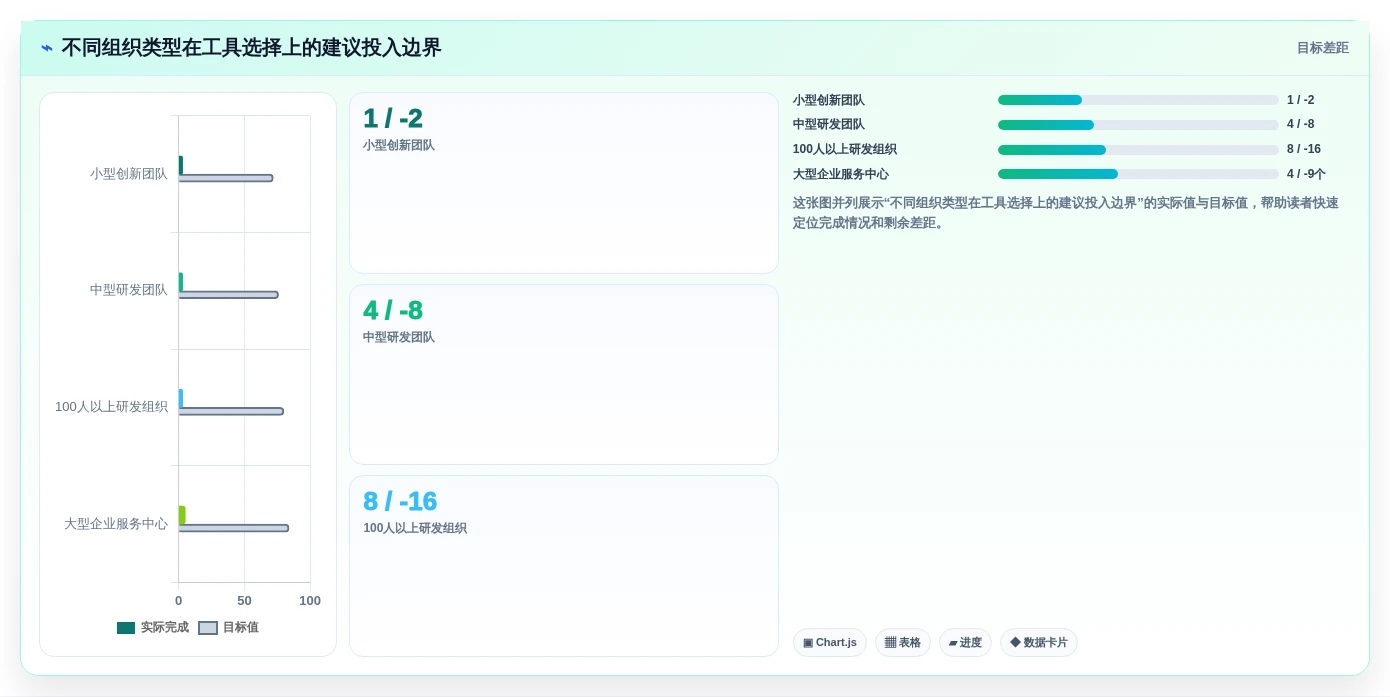Open the 8 / -16 data card
The width and height of the screenshot is (1390, 697).
[x=564, y=566]
